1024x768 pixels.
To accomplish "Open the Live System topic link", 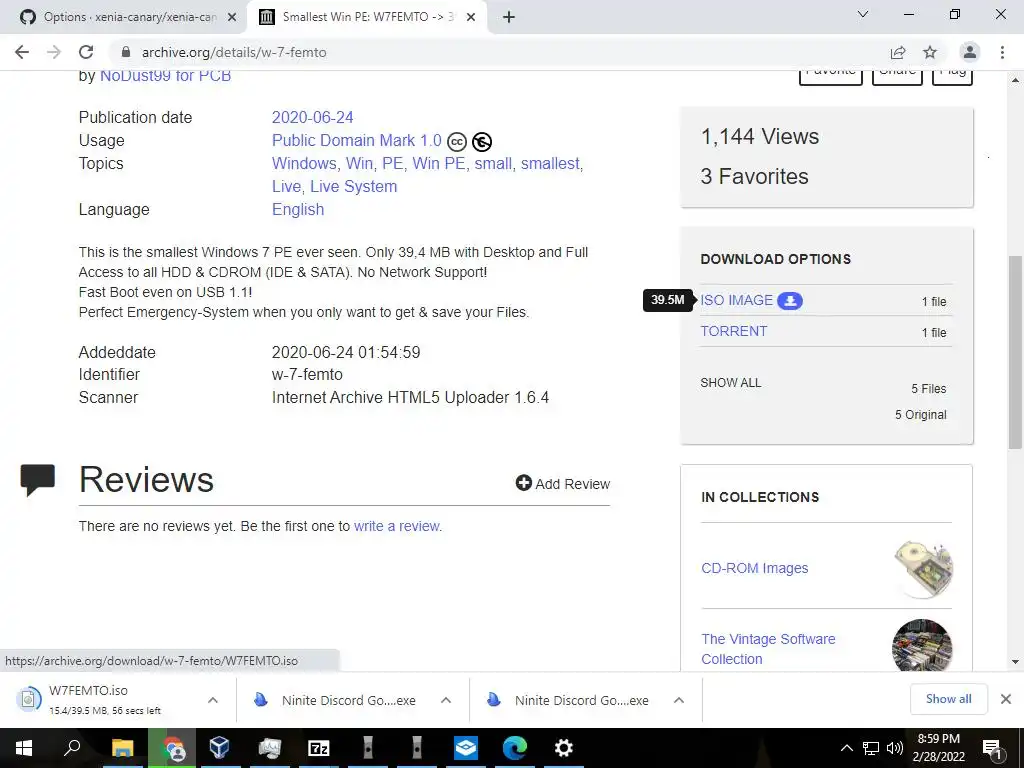I will point(353,186).
